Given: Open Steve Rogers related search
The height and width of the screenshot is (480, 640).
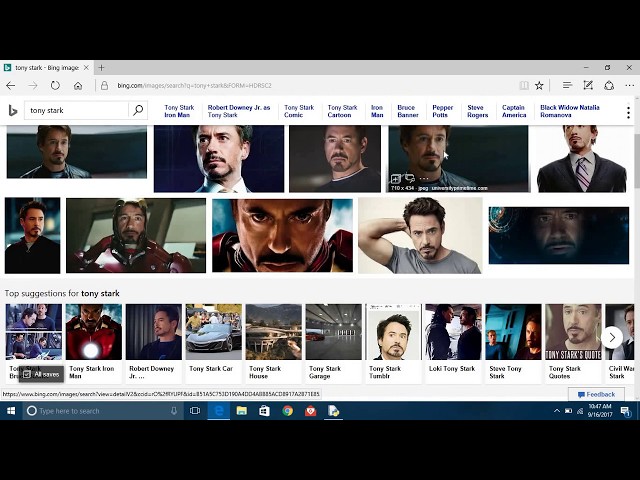Looking at the screenshot, I should (x=478, y=111).
